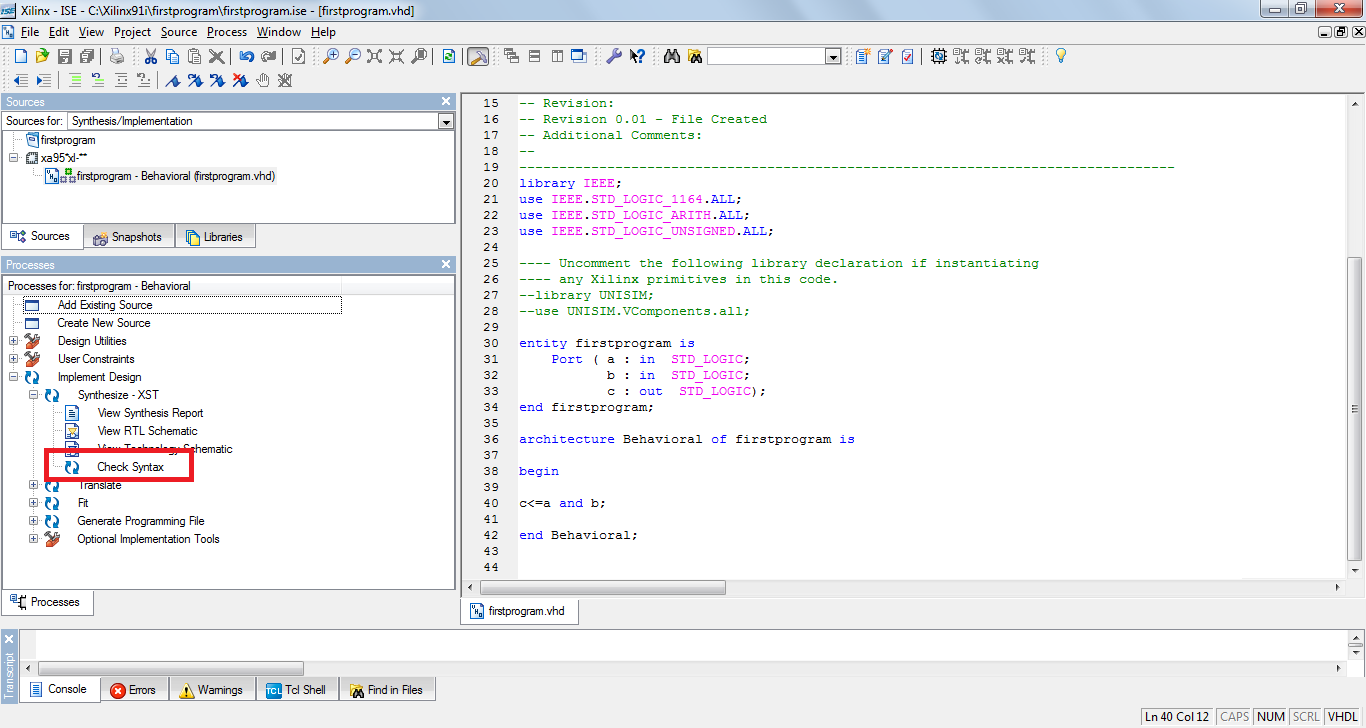Select View RTL Schematic process
1366x728 pixels.
[x=147, y=431]
